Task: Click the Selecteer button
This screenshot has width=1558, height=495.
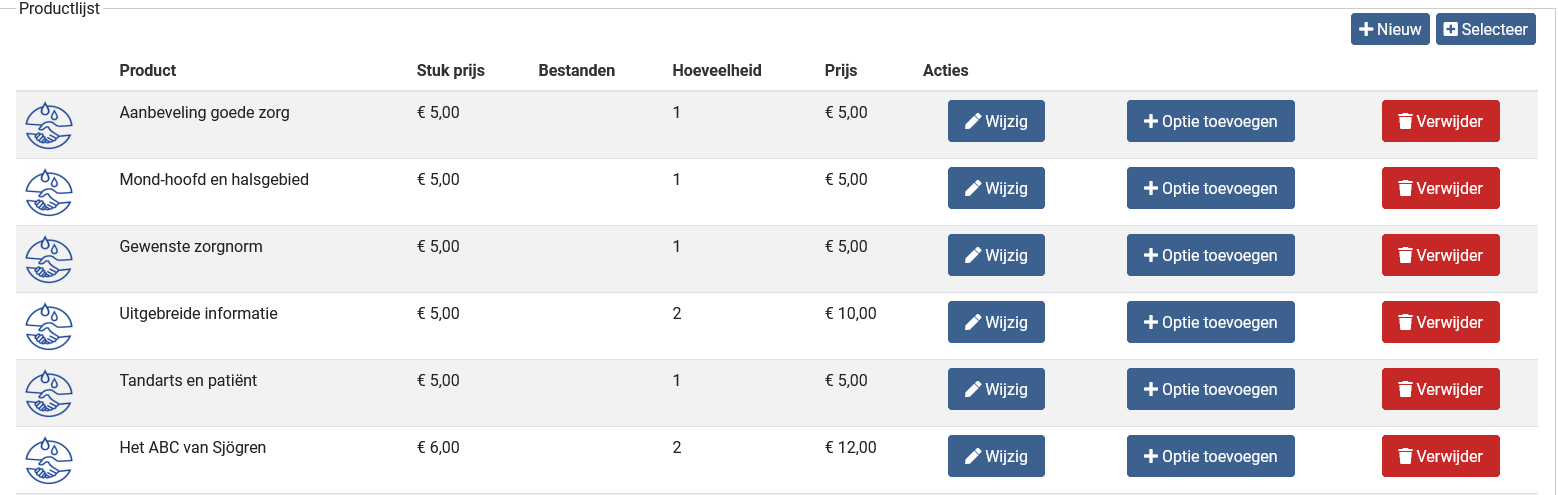Action: pos(1485,30)
